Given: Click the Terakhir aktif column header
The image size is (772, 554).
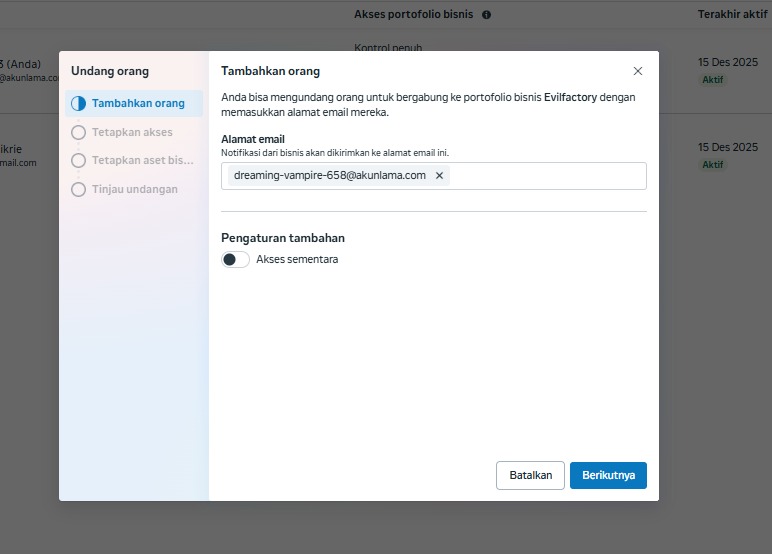Looking at the screenshot, I should [x=732, y=15].
